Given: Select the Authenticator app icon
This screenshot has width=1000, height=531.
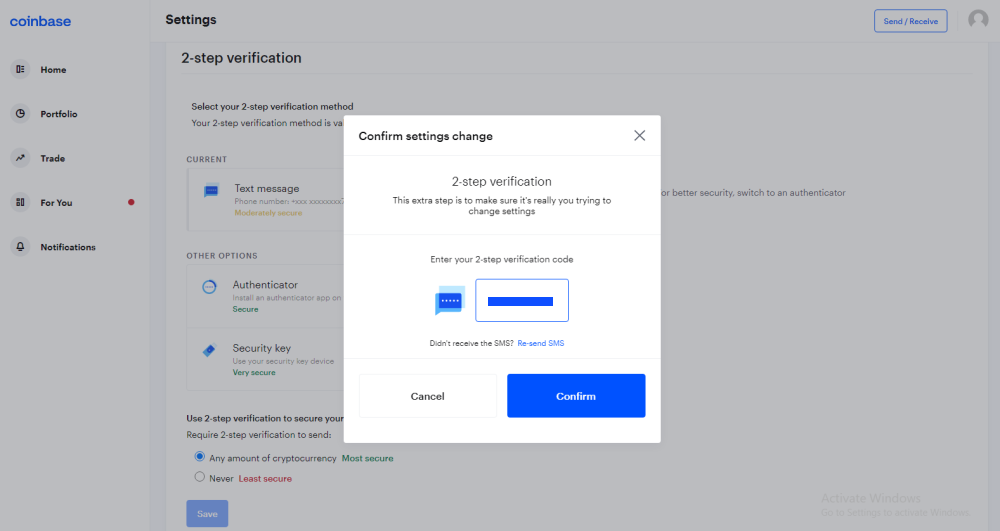Looking at the screenshot, I should [x=210, y=286].
